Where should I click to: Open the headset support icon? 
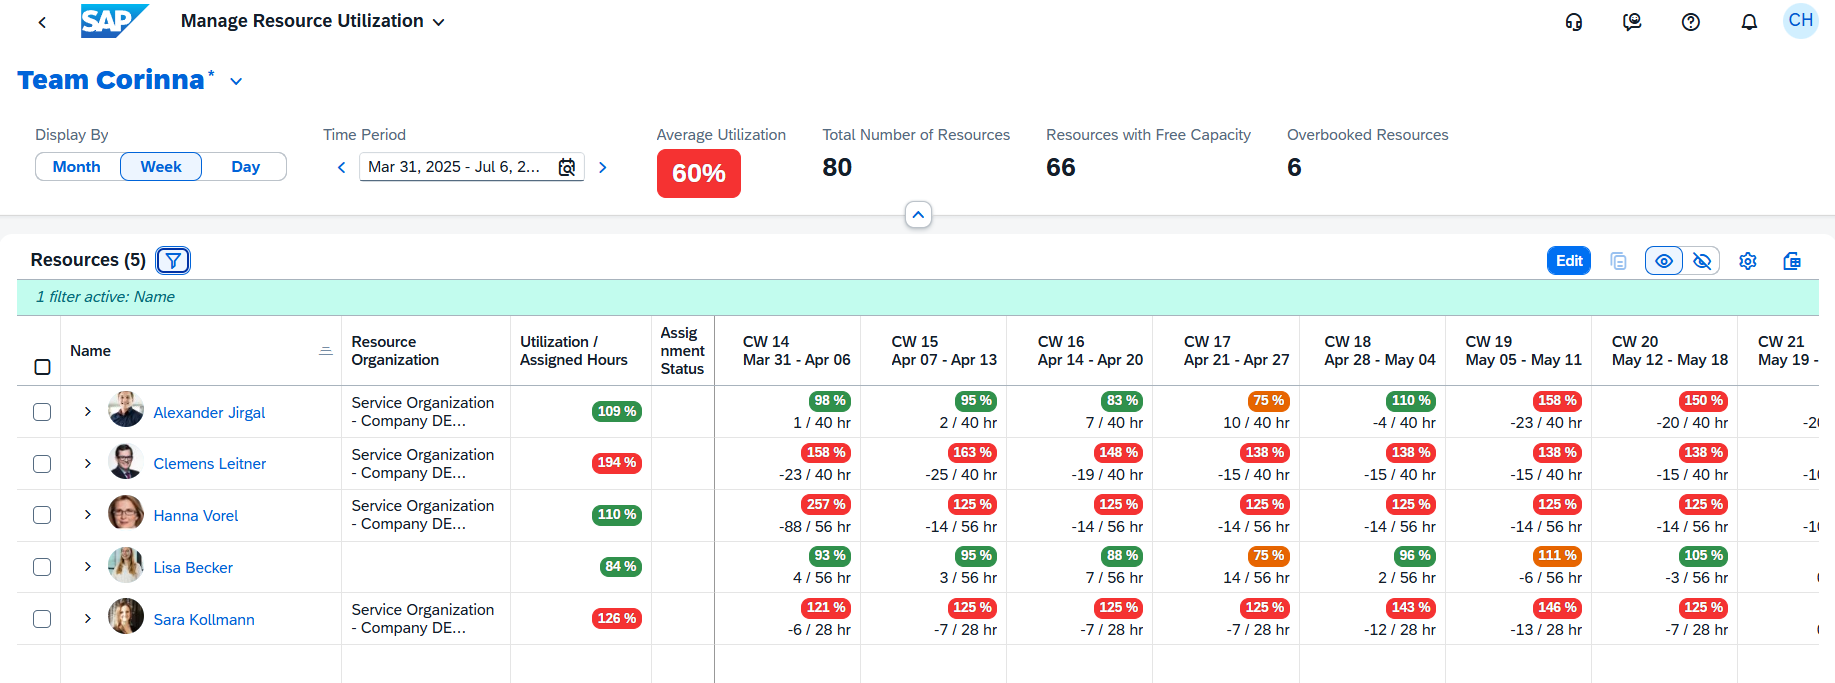click(1573, 22)
